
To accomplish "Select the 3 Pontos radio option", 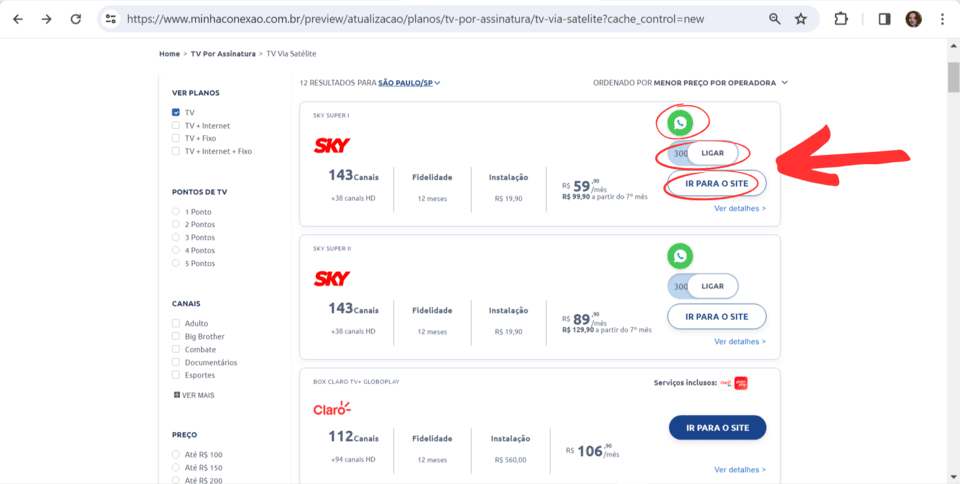I will [x=176, y=237].
